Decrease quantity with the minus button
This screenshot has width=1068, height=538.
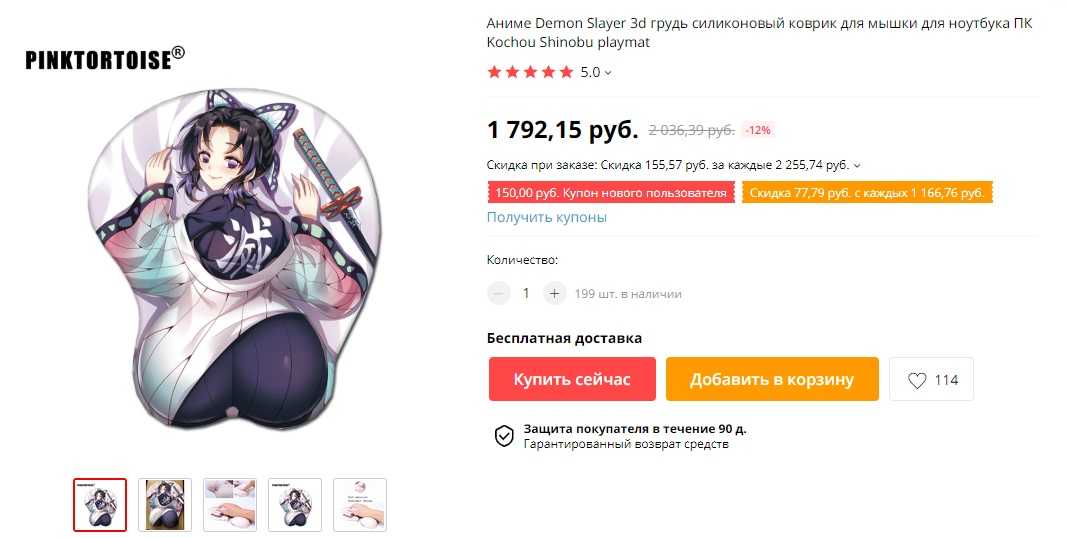click(x=499, y=294)
